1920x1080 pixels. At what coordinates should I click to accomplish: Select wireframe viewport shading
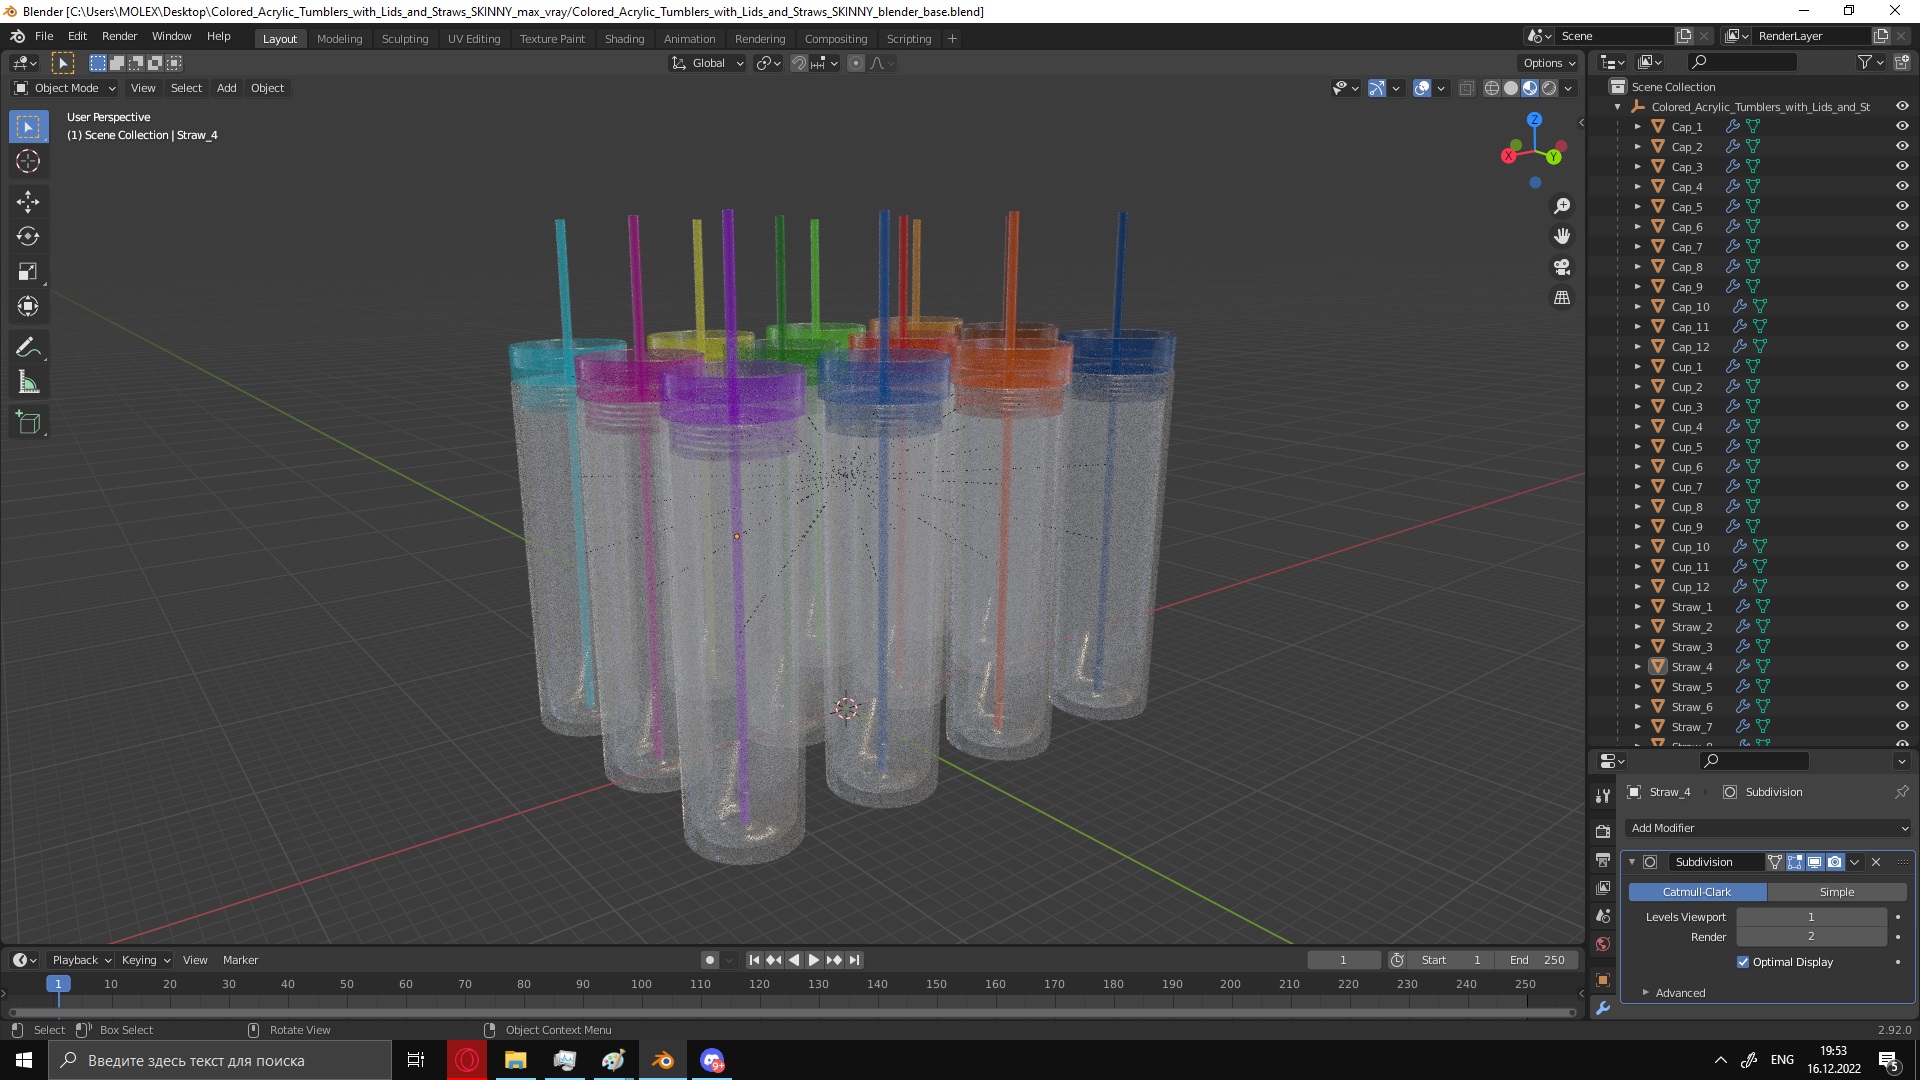1492,88
